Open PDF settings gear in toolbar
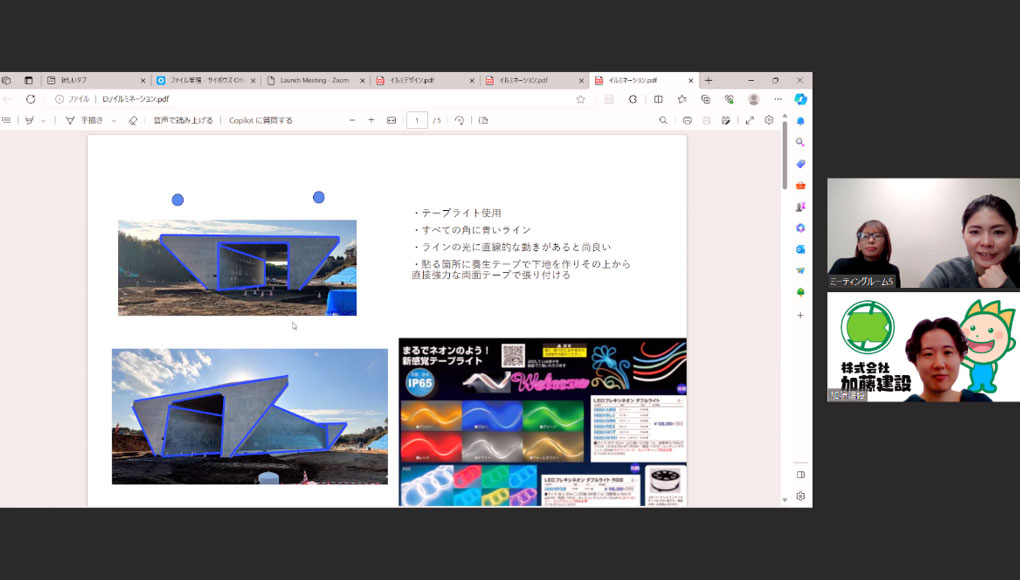Screen dimensions: 1020x580 [769, 120]
